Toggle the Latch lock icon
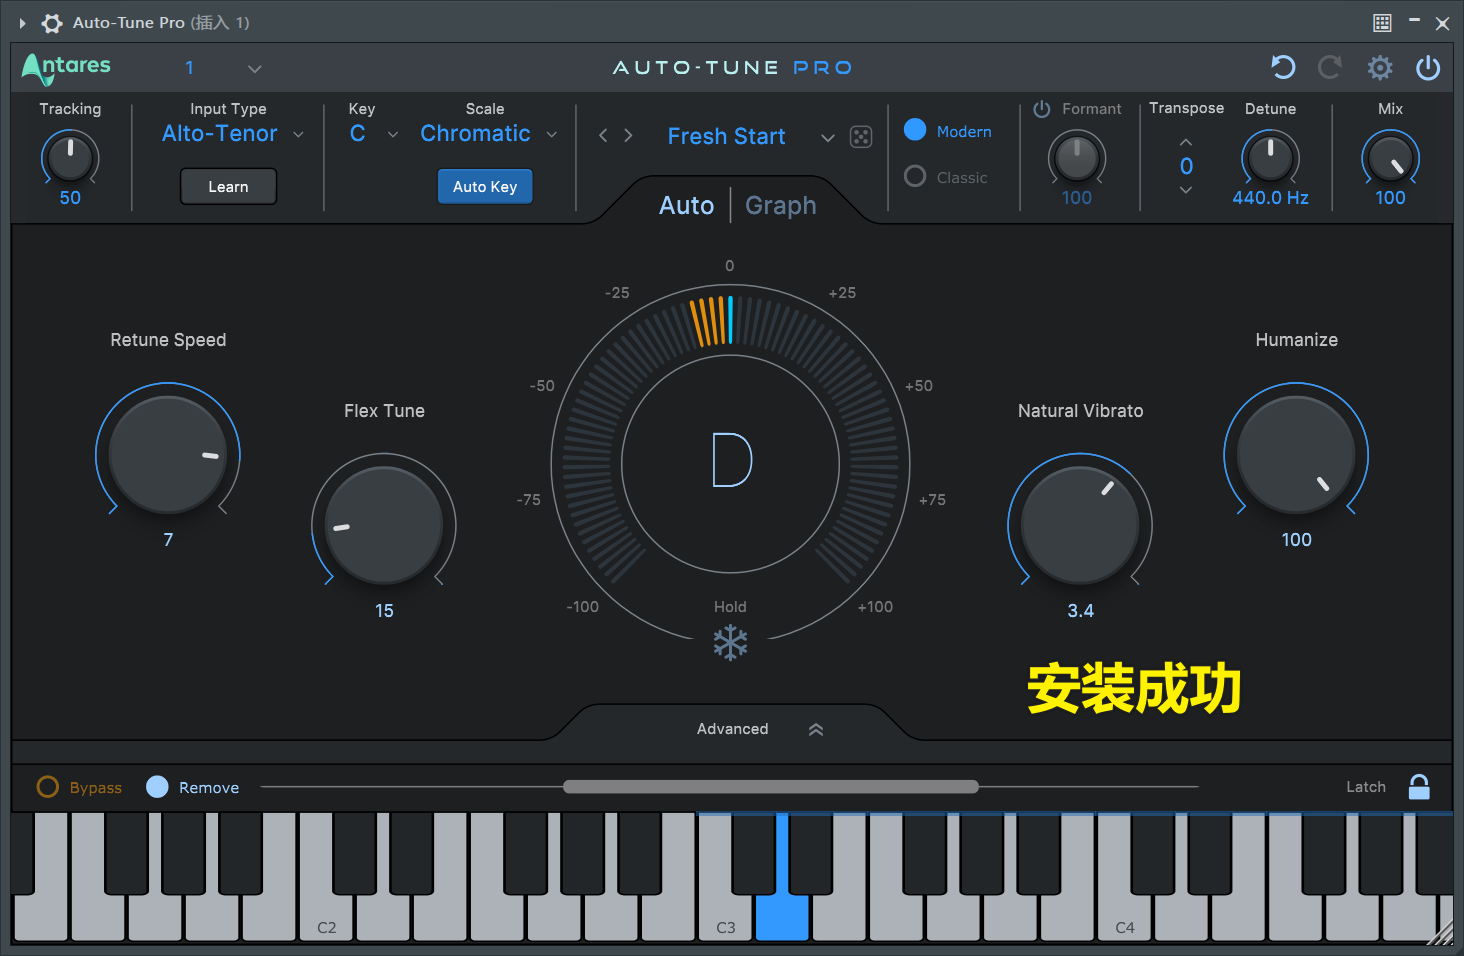 pos(1419,787)
